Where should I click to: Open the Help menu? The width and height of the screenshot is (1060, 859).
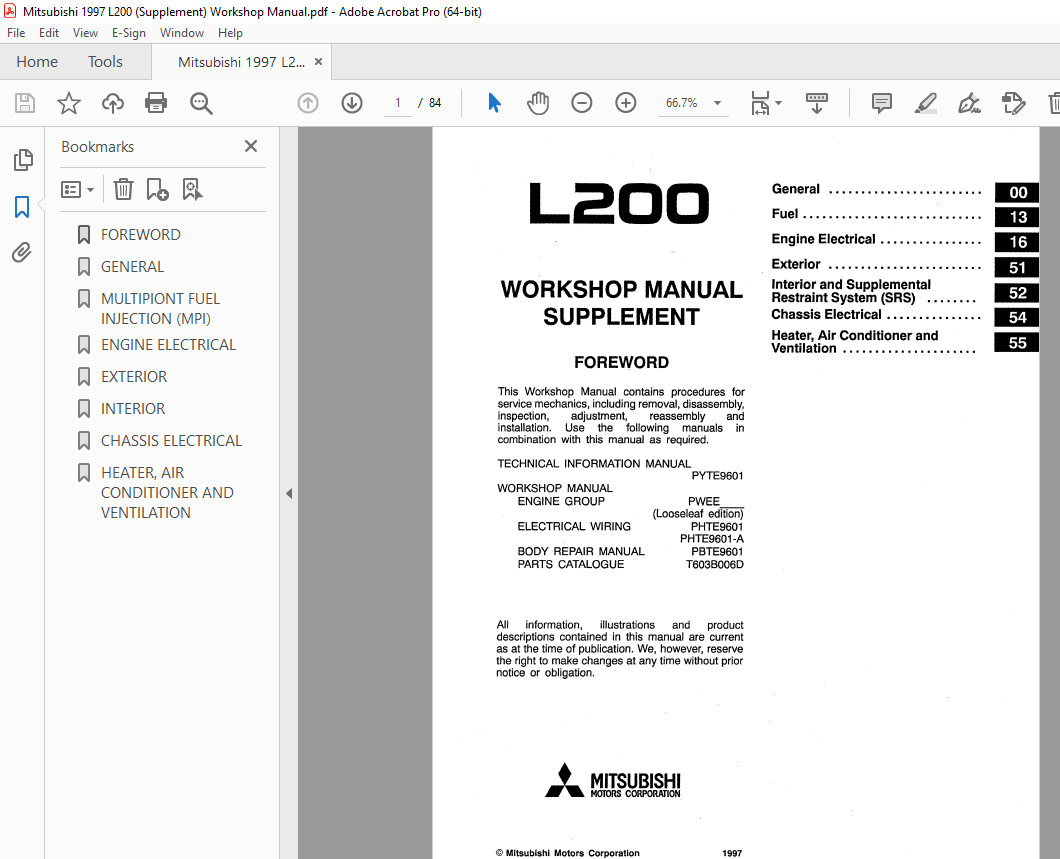[x=230, y=32]
